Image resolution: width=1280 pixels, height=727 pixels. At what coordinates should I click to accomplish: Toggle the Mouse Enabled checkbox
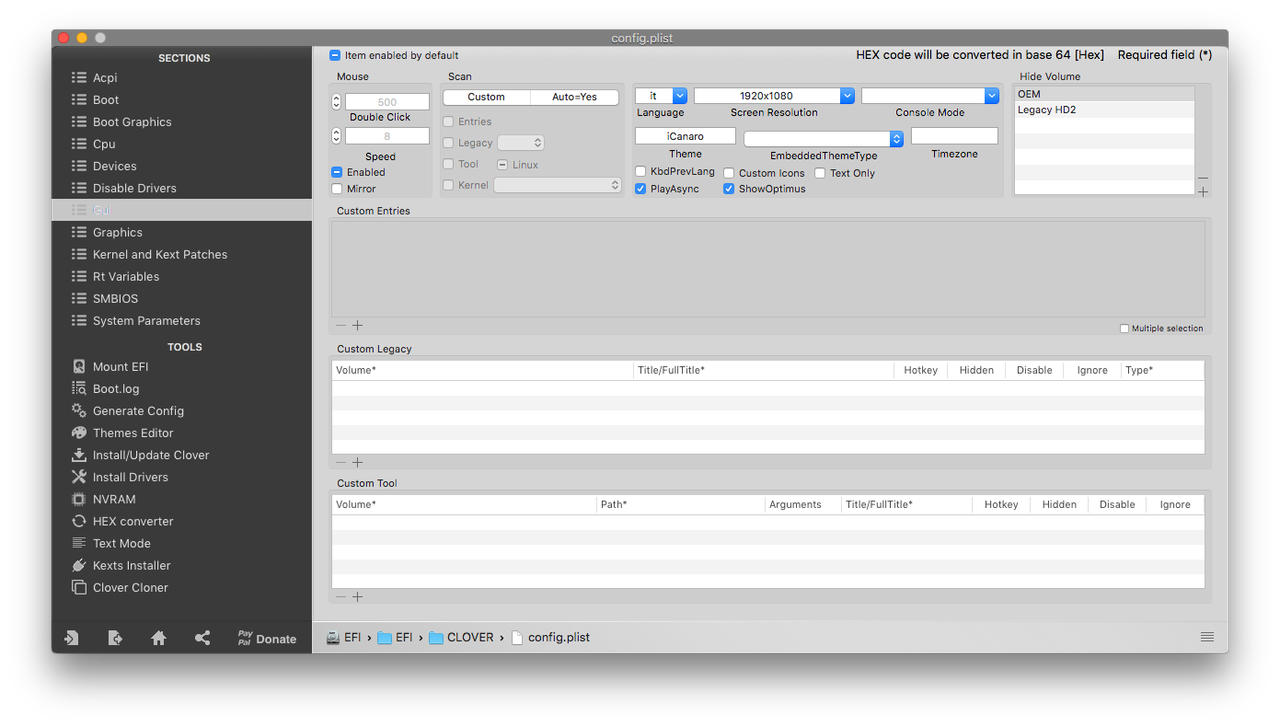coord(337,172)
